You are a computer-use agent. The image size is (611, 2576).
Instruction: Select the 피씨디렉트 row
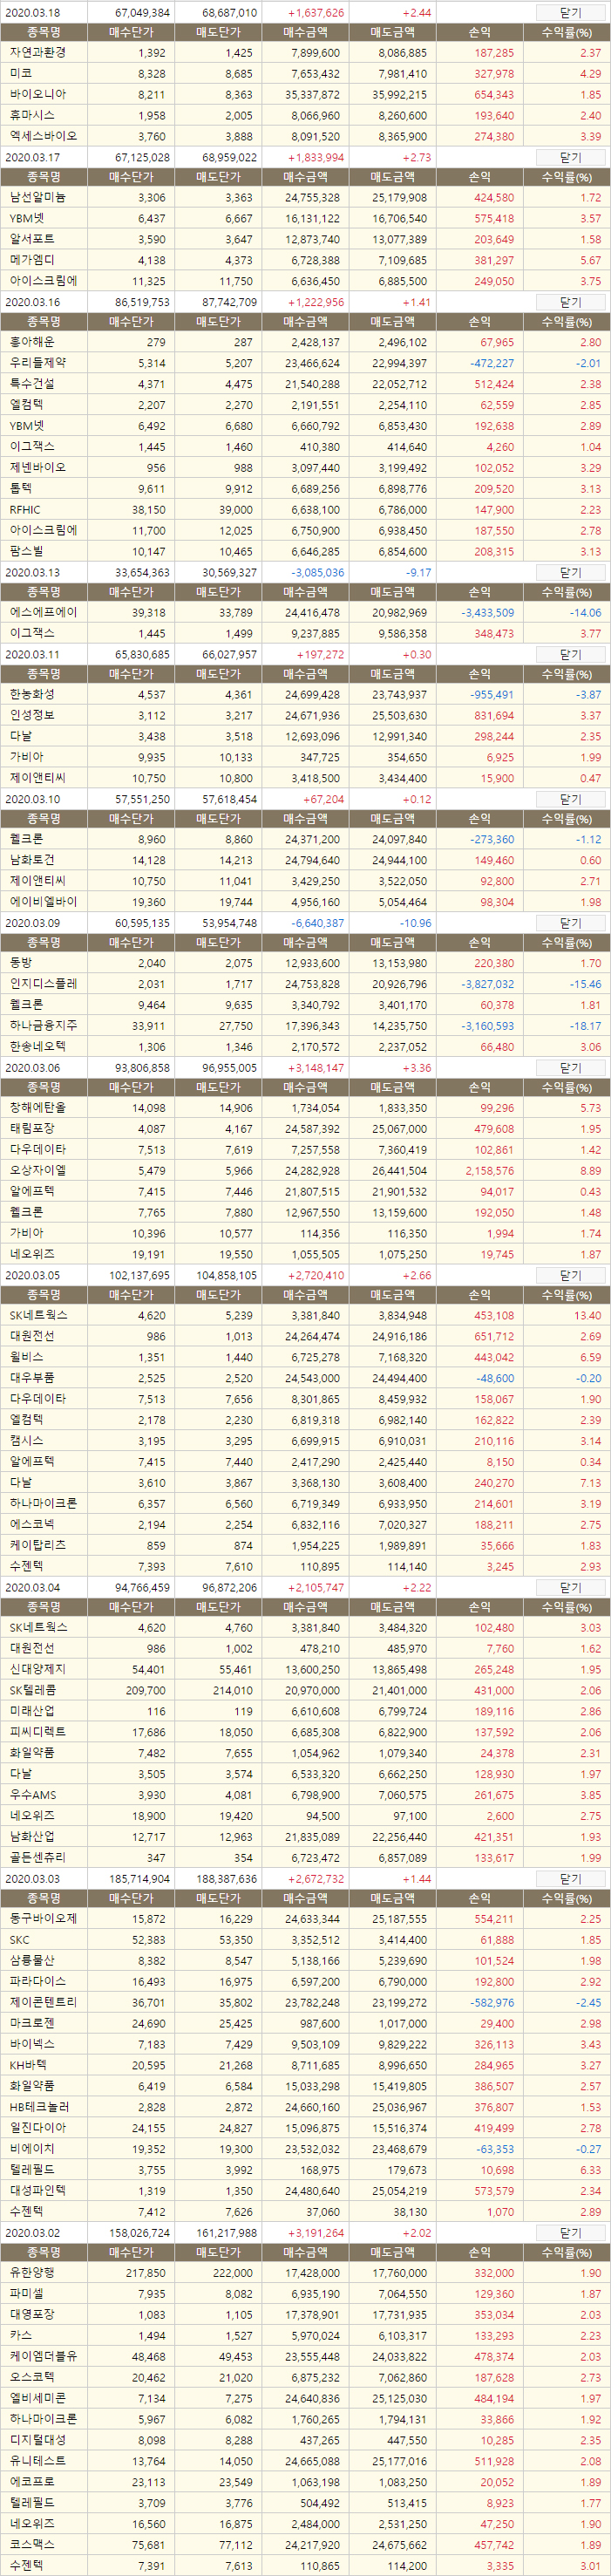point(38,1731)
